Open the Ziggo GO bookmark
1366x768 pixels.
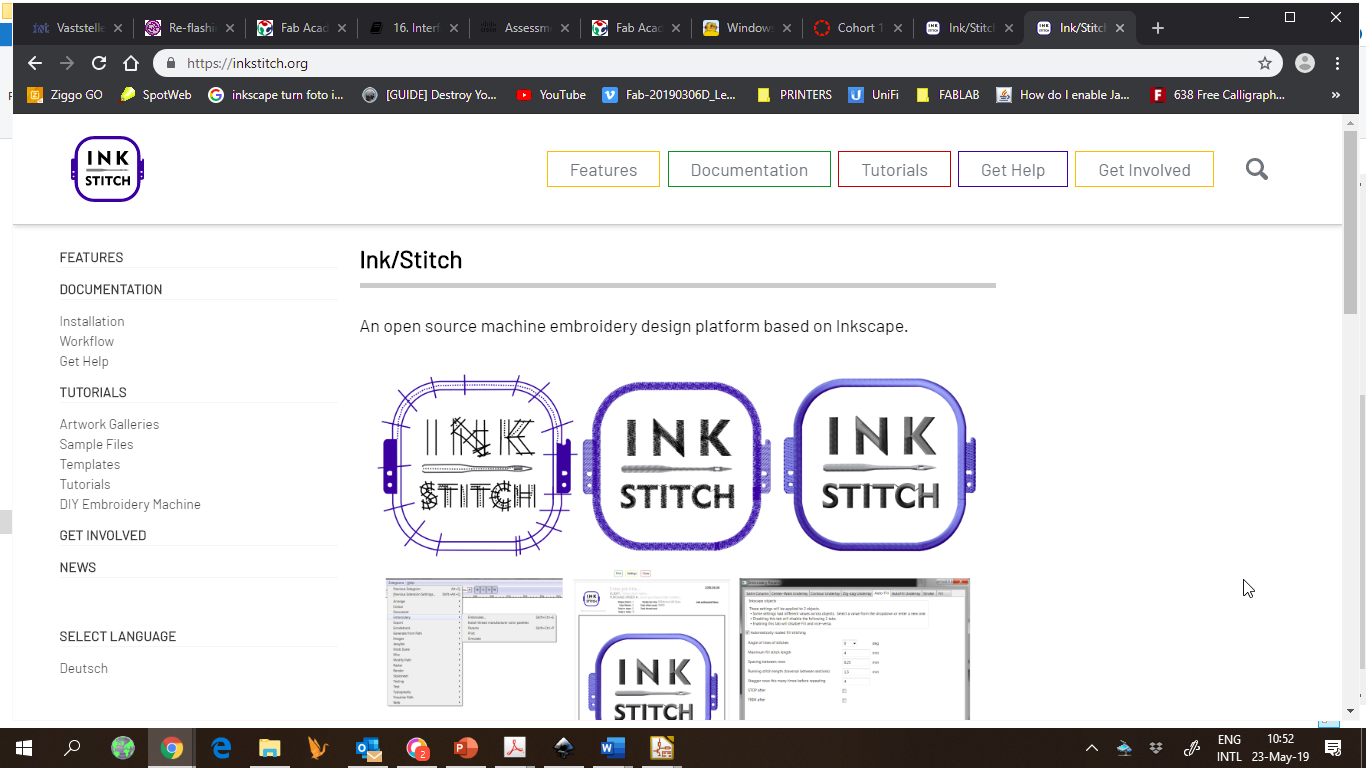pos(65,95)
